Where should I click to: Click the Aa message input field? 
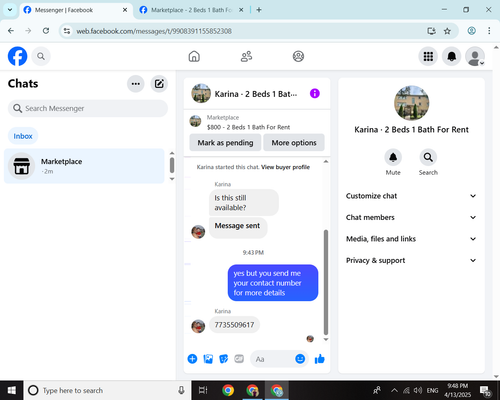click(x=273, y=359)
